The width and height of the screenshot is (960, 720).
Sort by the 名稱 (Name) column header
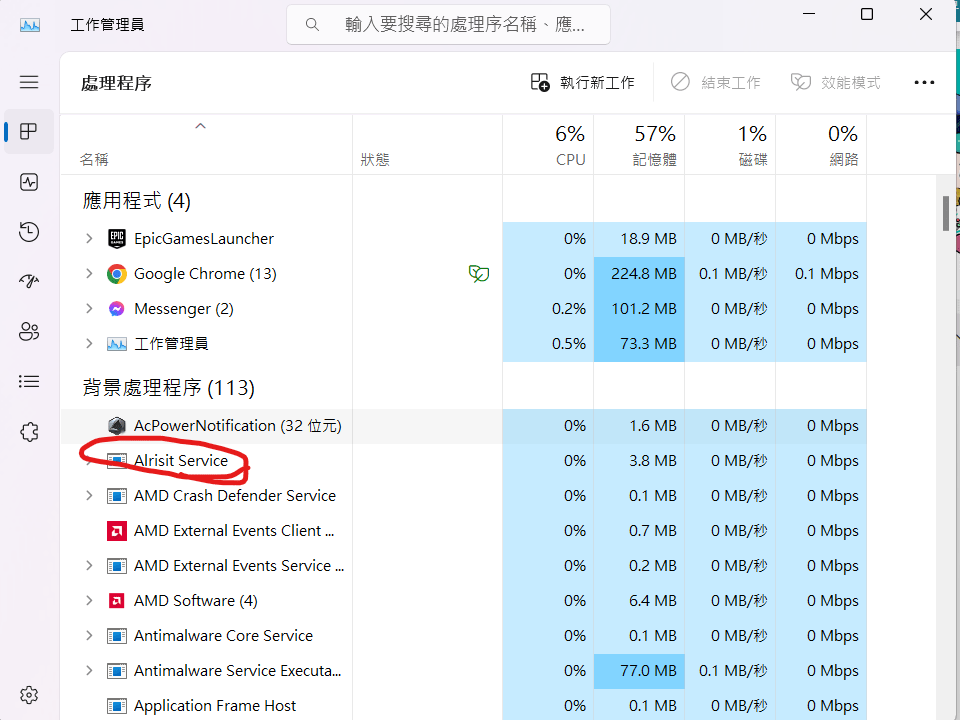[x=206, y=144]
